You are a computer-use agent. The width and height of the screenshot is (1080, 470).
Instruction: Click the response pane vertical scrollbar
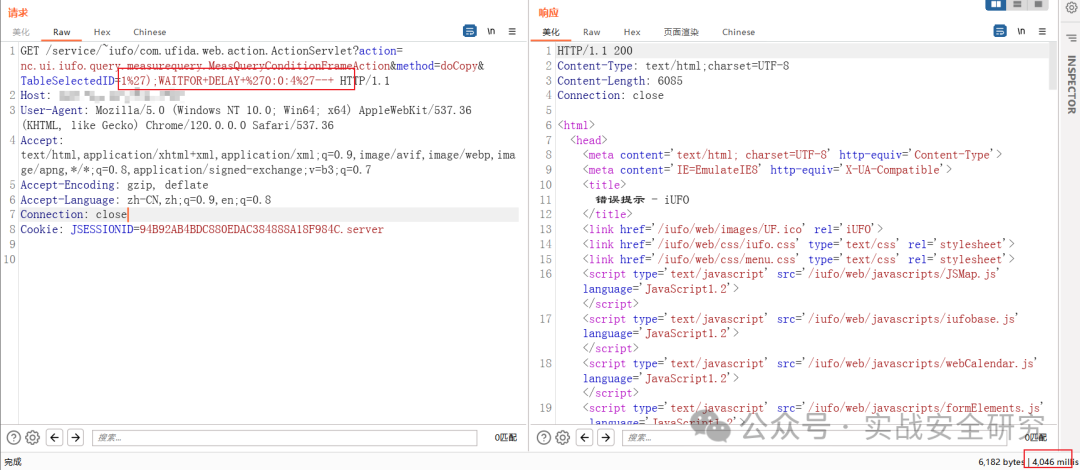(x=1052, y=66)
